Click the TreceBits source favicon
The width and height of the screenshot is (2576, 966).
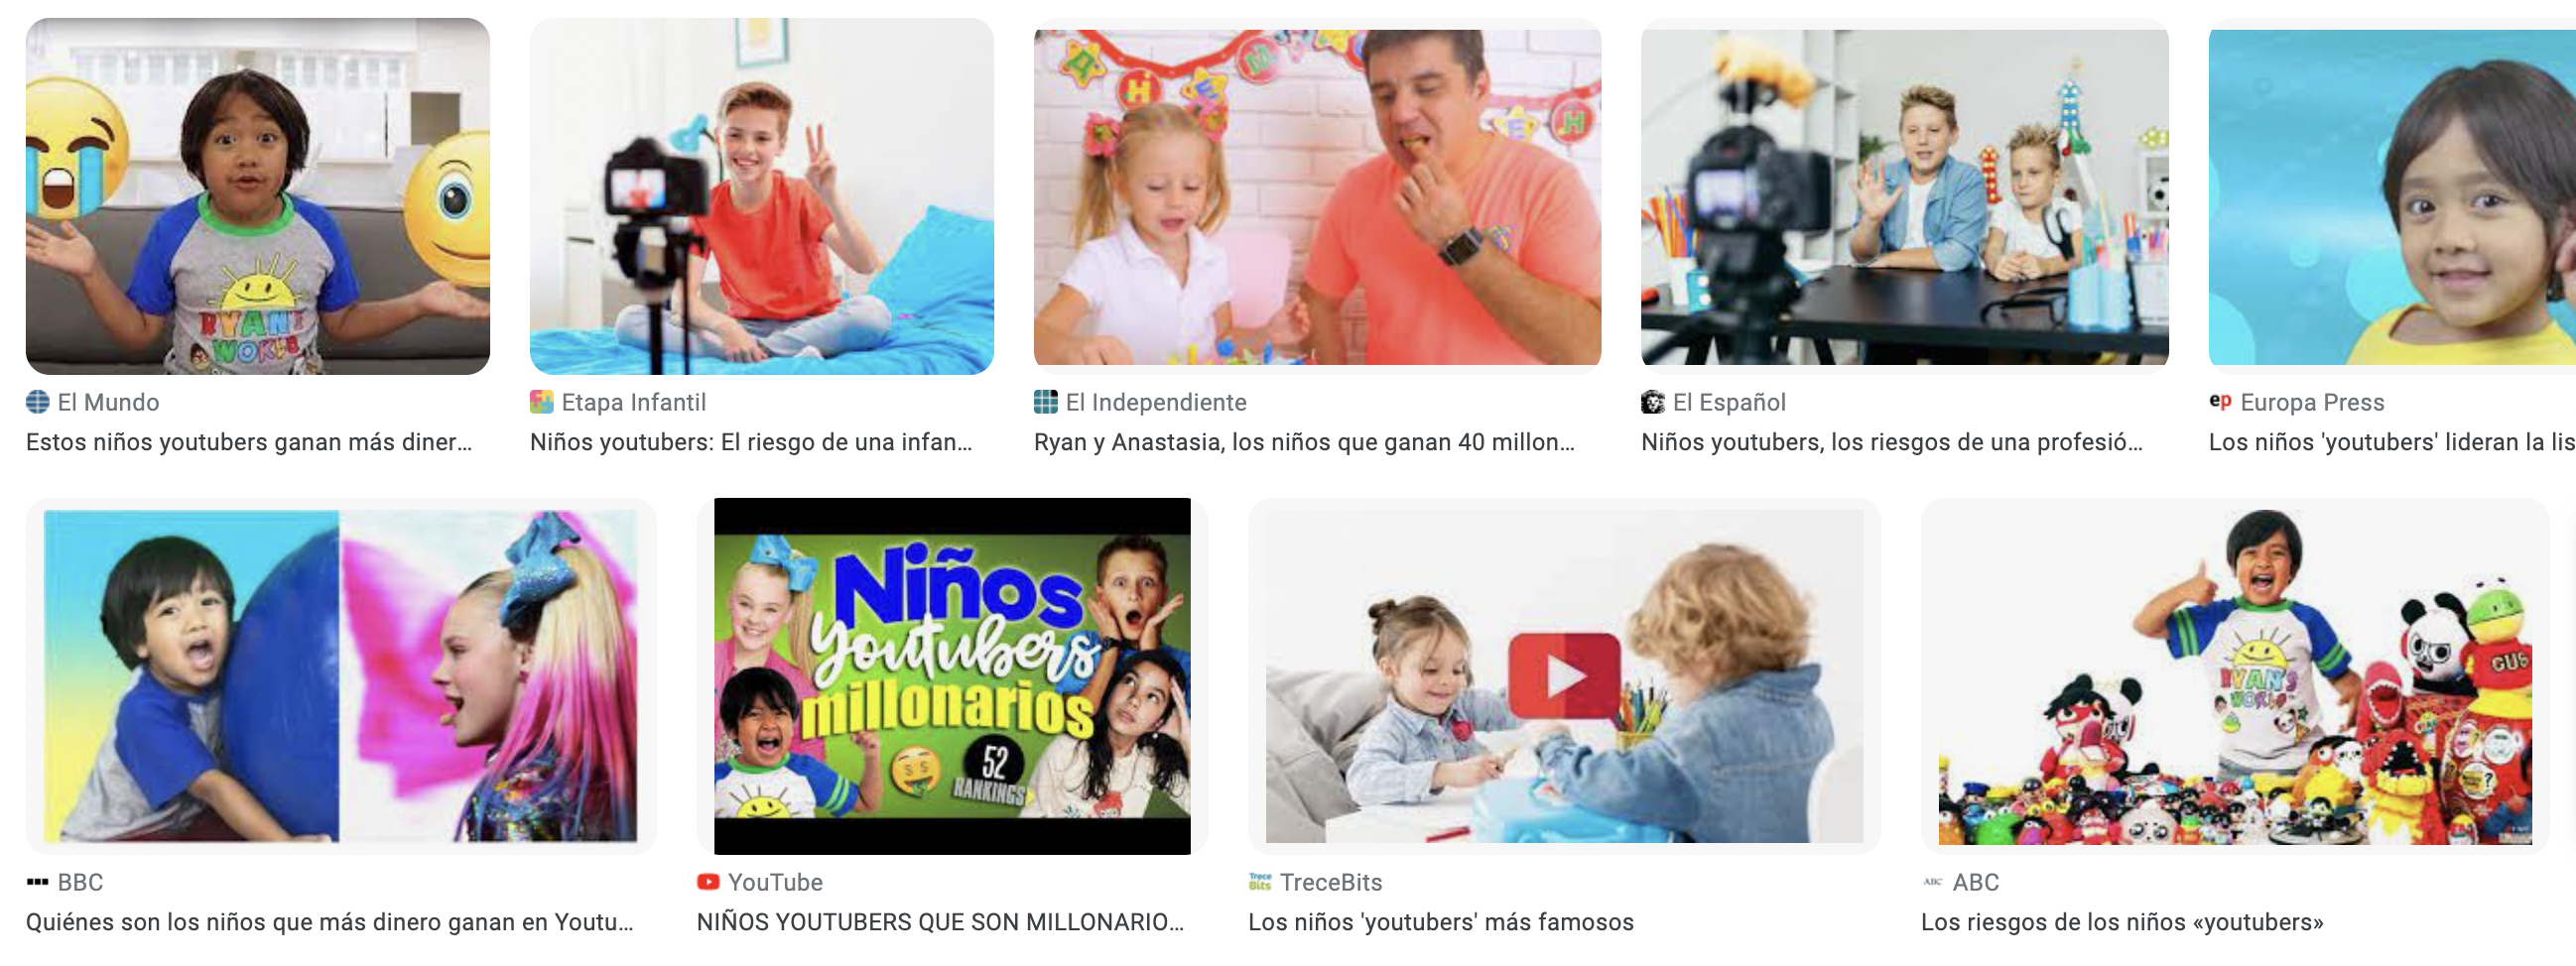[x=1259, y=882]
